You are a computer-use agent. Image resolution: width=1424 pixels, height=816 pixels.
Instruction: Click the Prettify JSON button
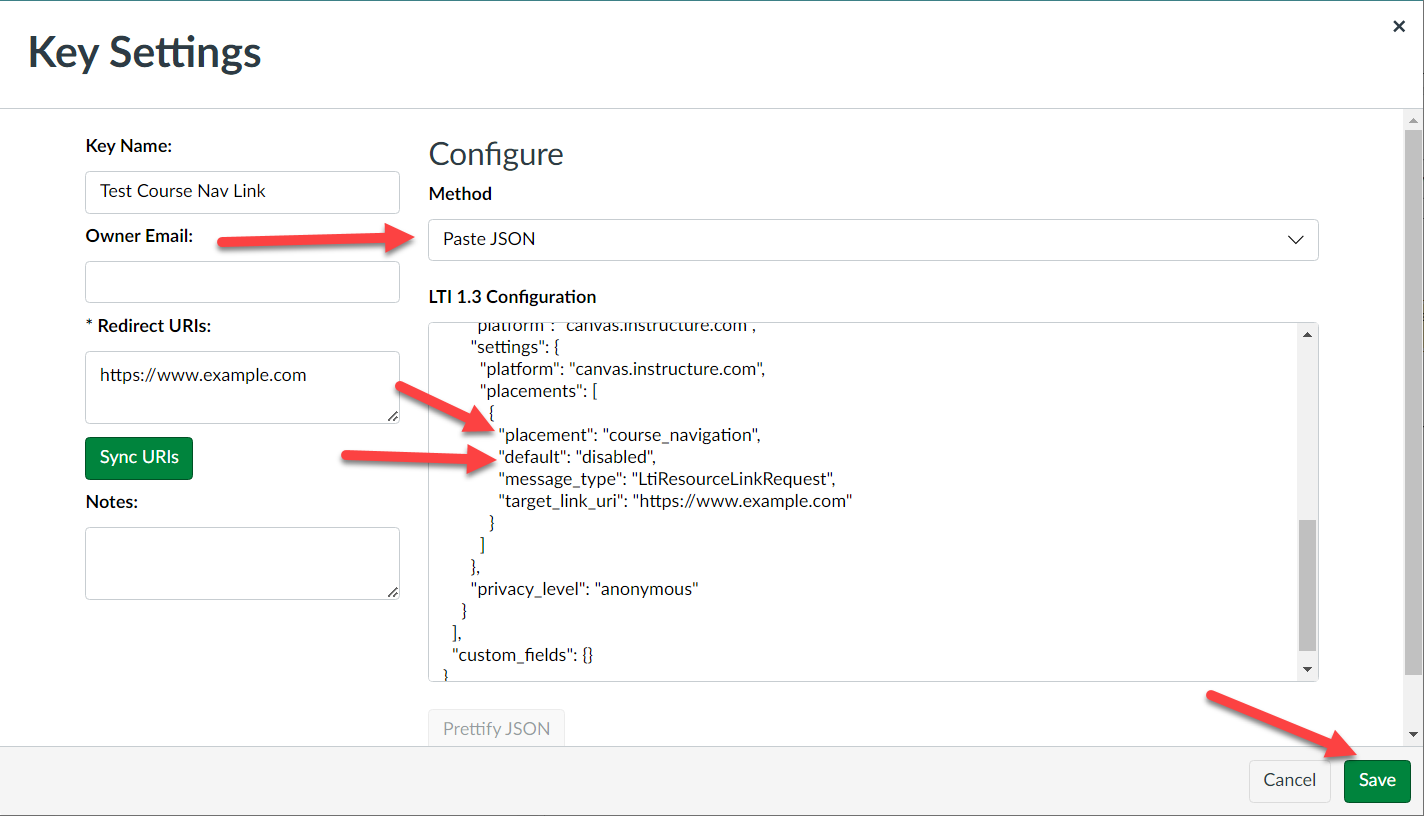[496, 728]
